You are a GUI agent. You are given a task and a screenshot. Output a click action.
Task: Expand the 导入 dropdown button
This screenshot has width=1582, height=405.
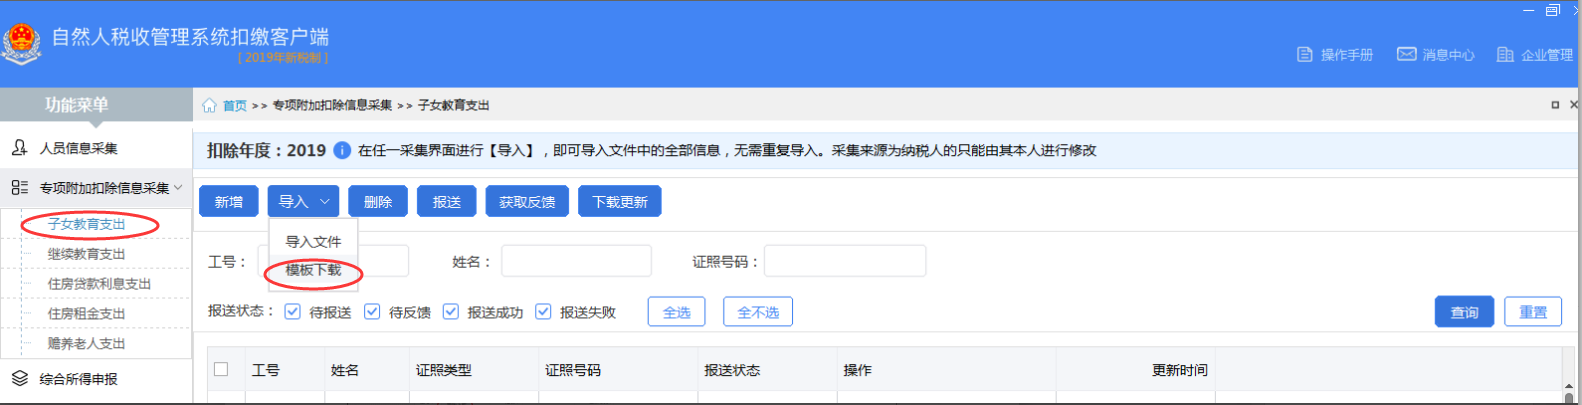point(303,202)
